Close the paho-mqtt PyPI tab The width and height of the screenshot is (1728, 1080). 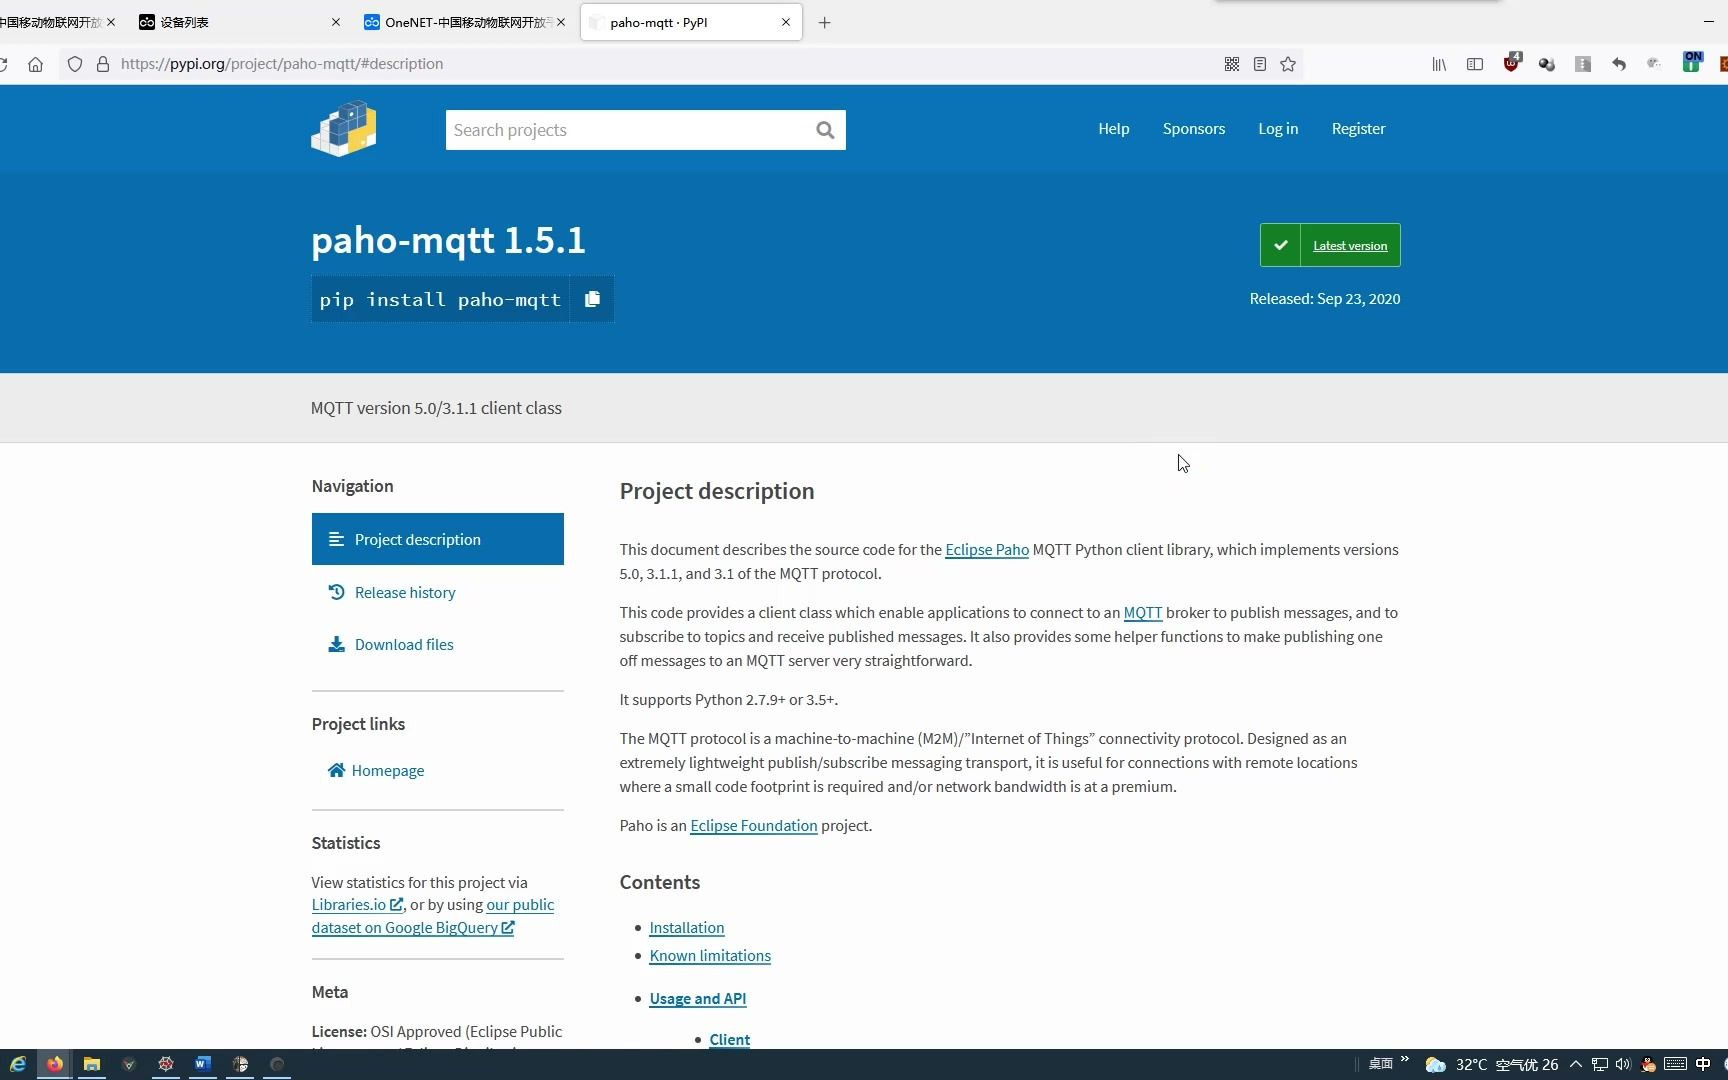click(786, 22)
